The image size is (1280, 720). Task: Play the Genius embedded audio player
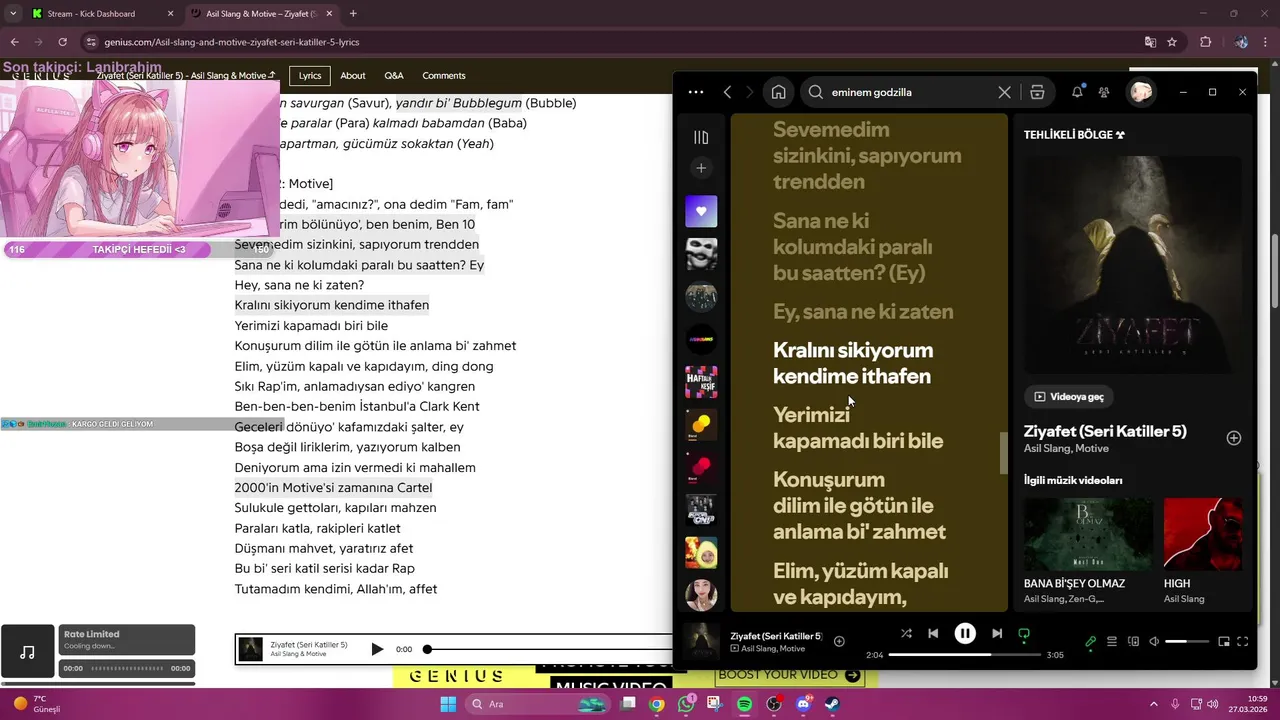click(x=377, y=649)
